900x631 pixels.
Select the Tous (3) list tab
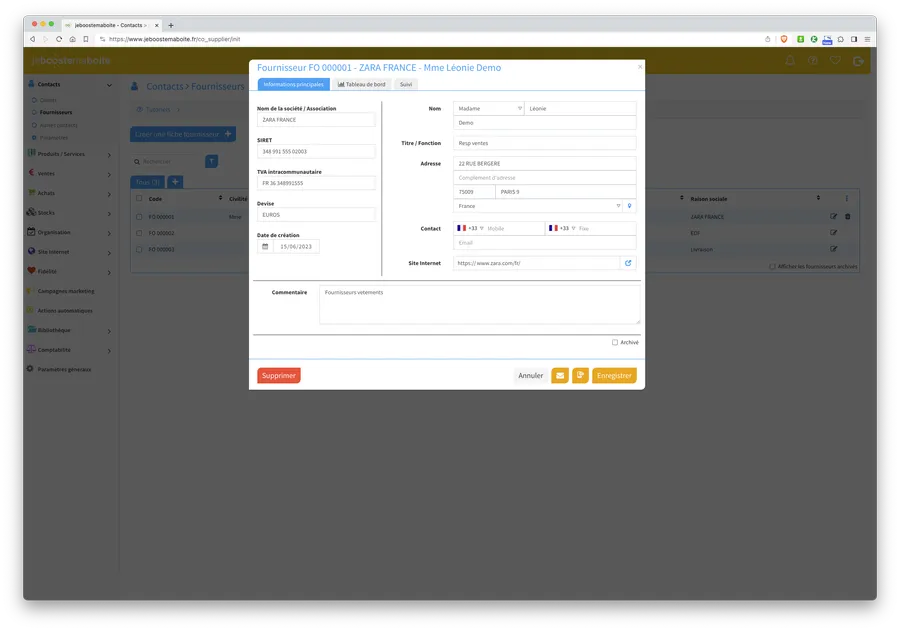[x=148, y=182]
